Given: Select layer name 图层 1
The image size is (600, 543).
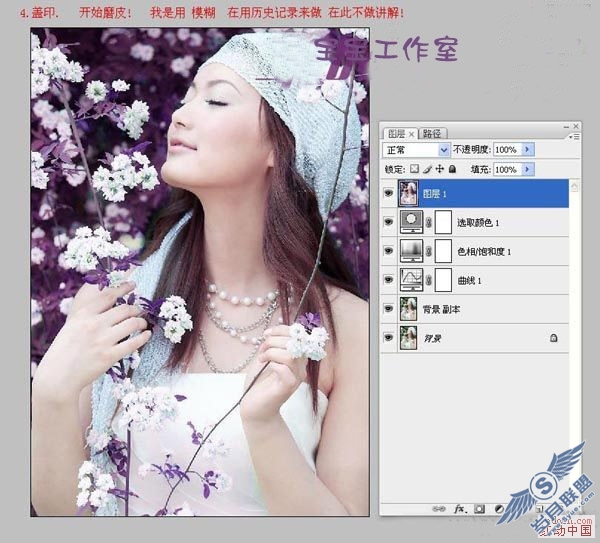Looking at the screenshot, I should tap(434, 194).
